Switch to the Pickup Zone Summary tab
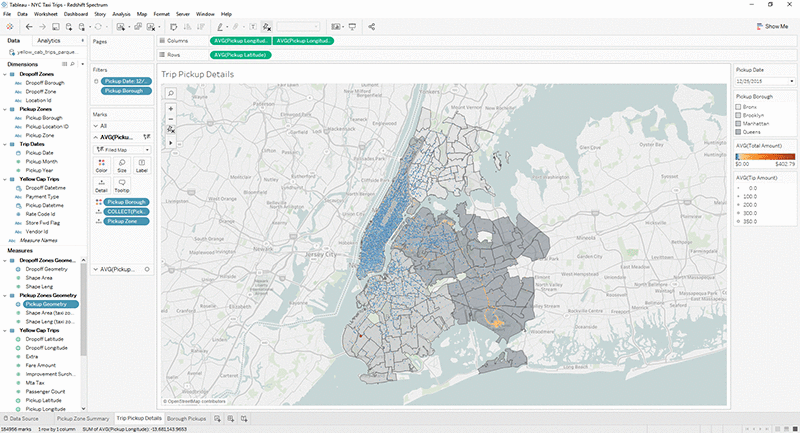The image size is (800, 433). tap(83, 419)
